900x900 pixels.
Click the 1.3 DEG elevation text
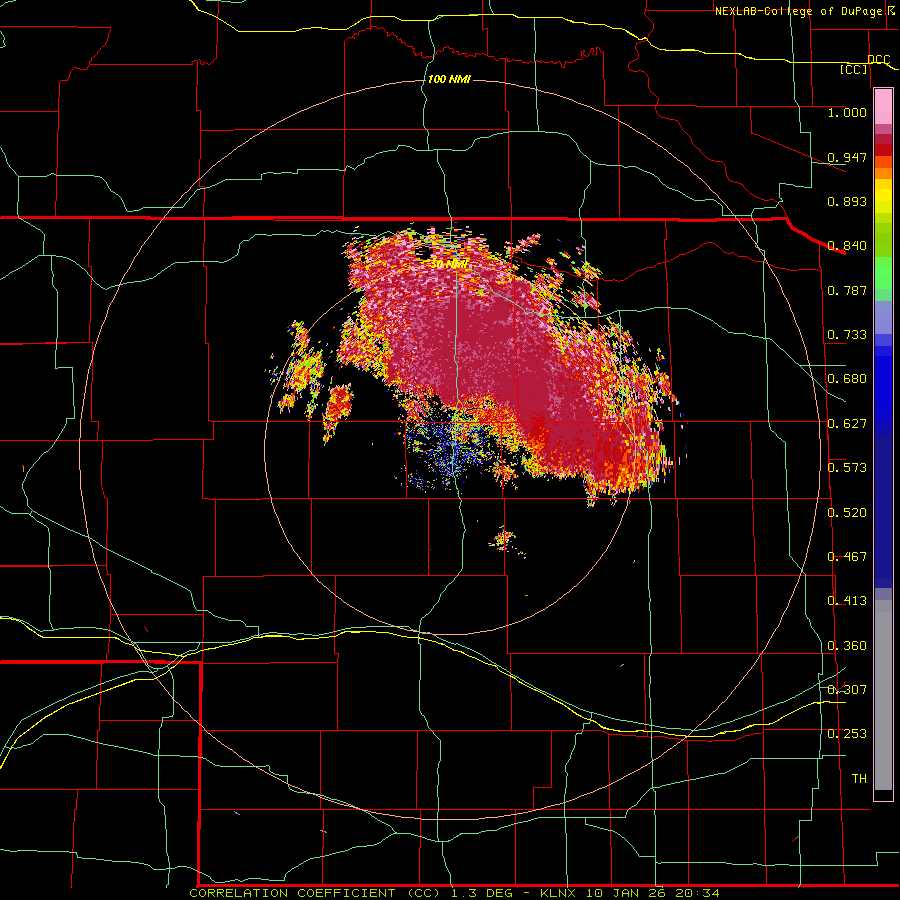[482, 893]
